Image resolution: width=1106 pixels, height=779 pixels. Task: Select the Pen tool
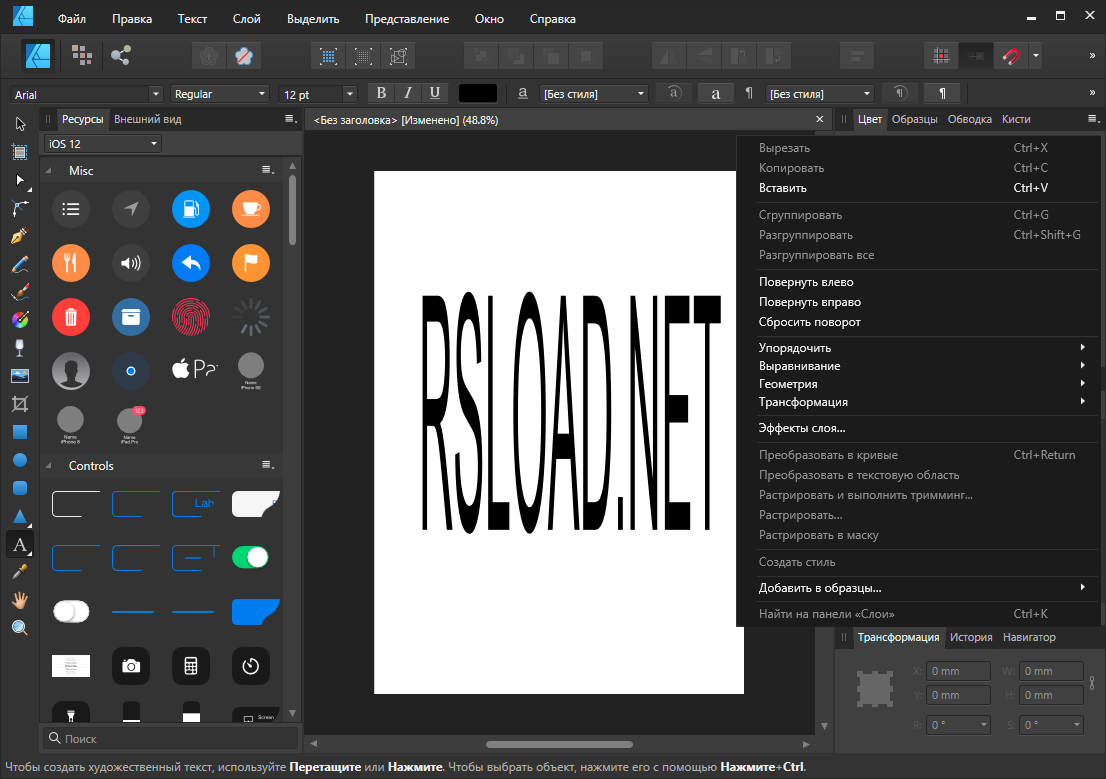point(20,236)
